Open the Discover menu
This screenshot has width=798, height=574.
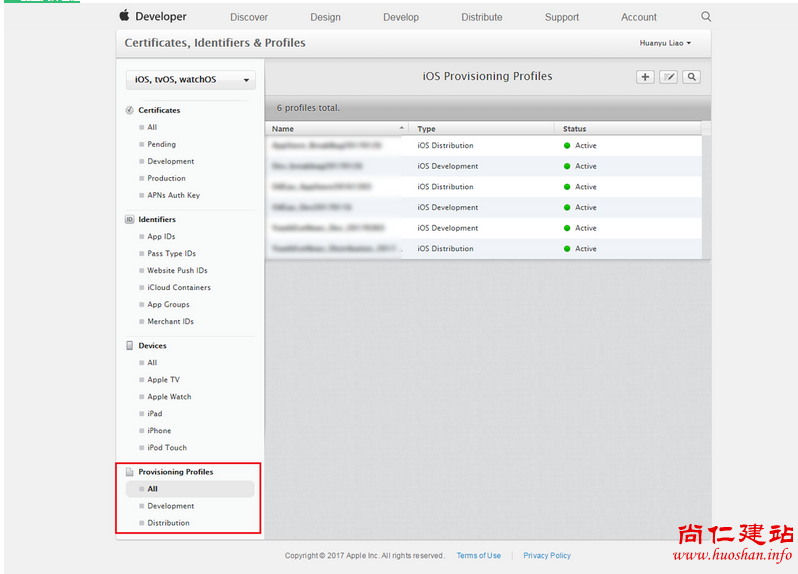[x=249, y=17]
